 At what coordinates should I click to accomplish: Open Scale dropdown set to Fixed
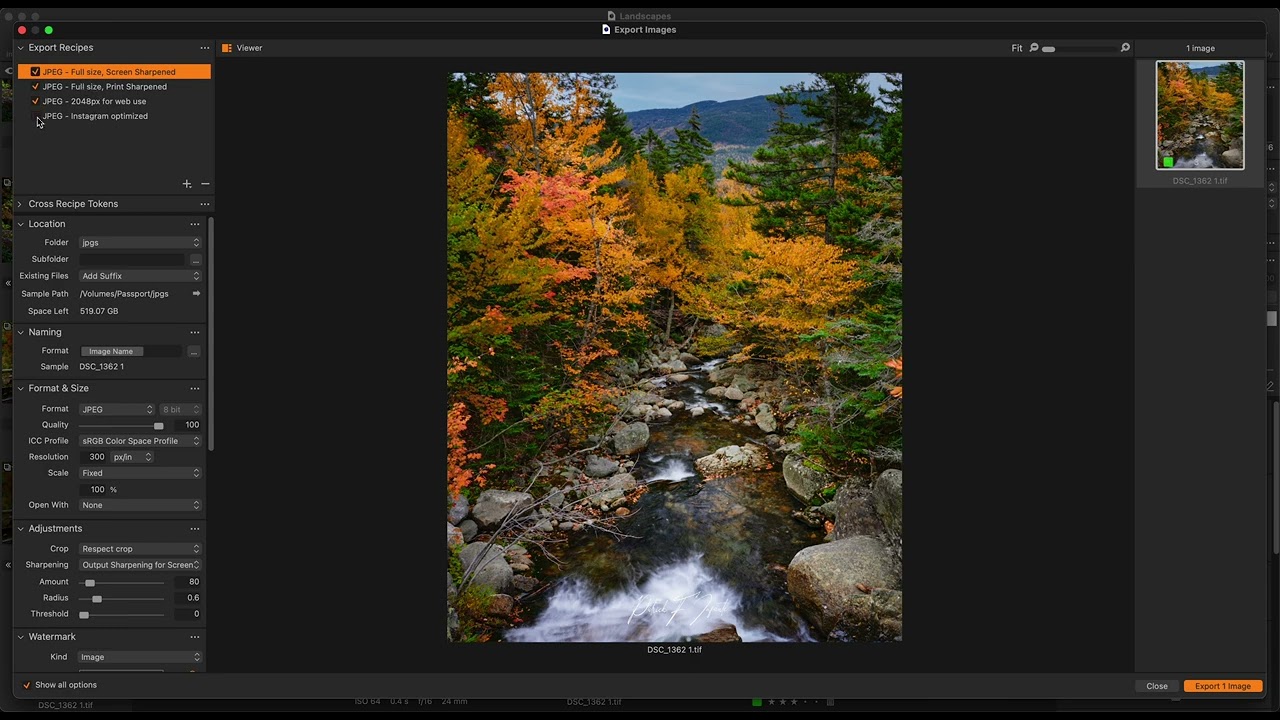click(140, 473)
